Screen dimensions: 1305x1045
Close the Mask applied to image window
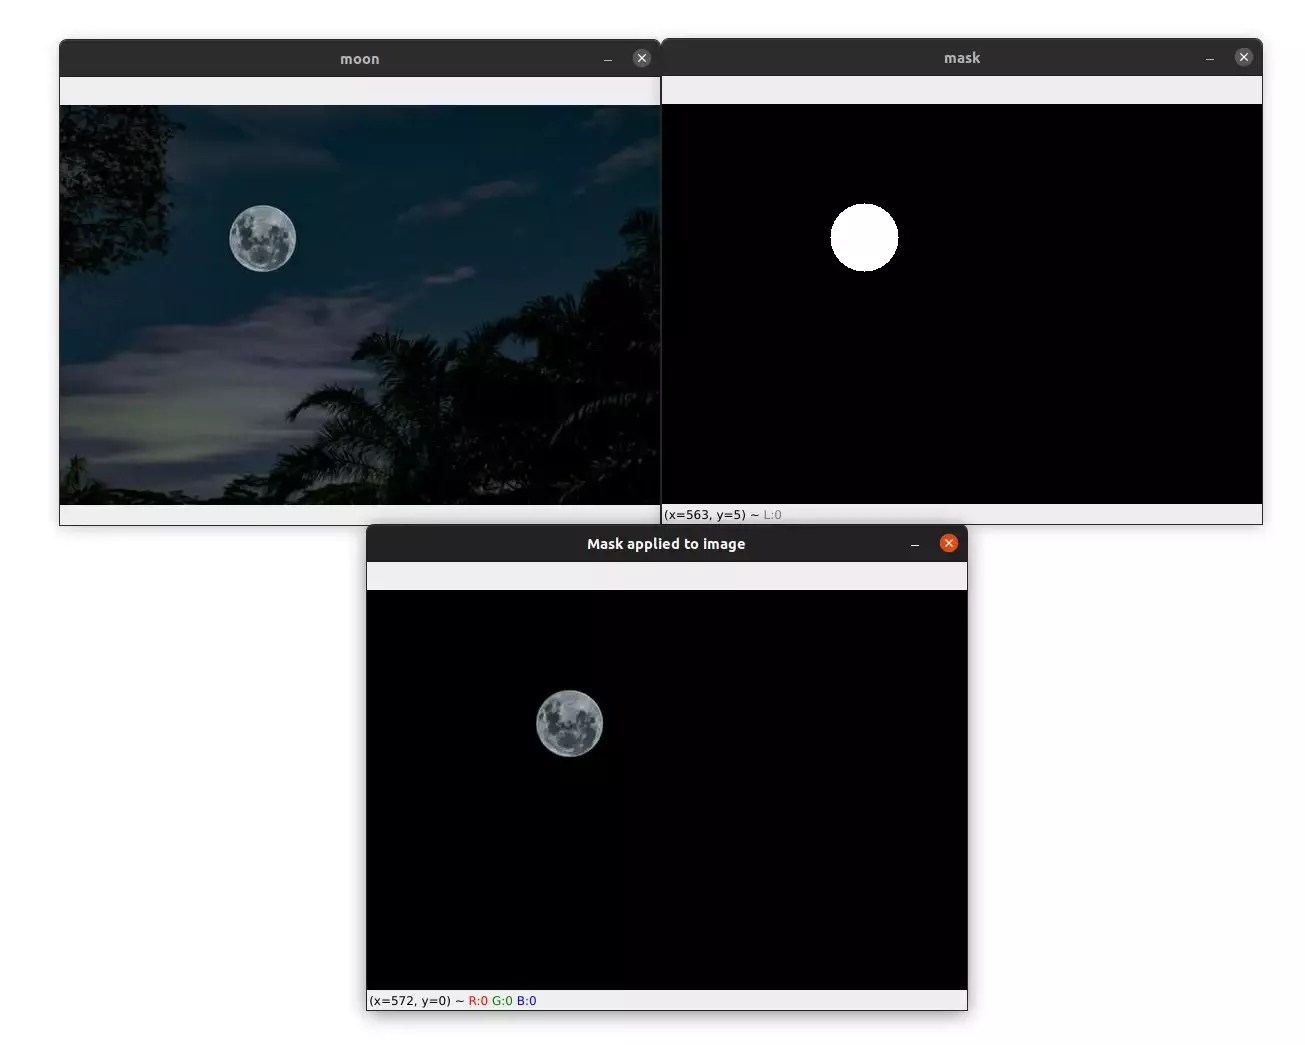[949, 543]
